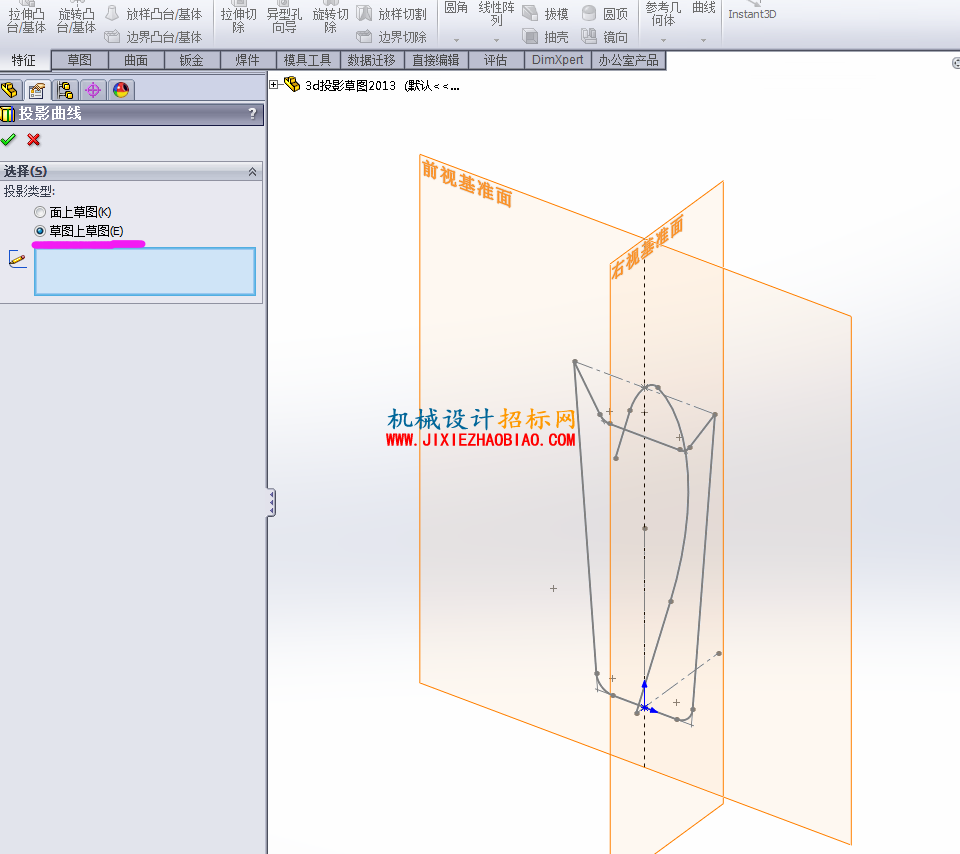The width and height of the screenshot is (960, 854).
Task: Open the DisplayManager color ball icon
Action: [x=121, y=91]
